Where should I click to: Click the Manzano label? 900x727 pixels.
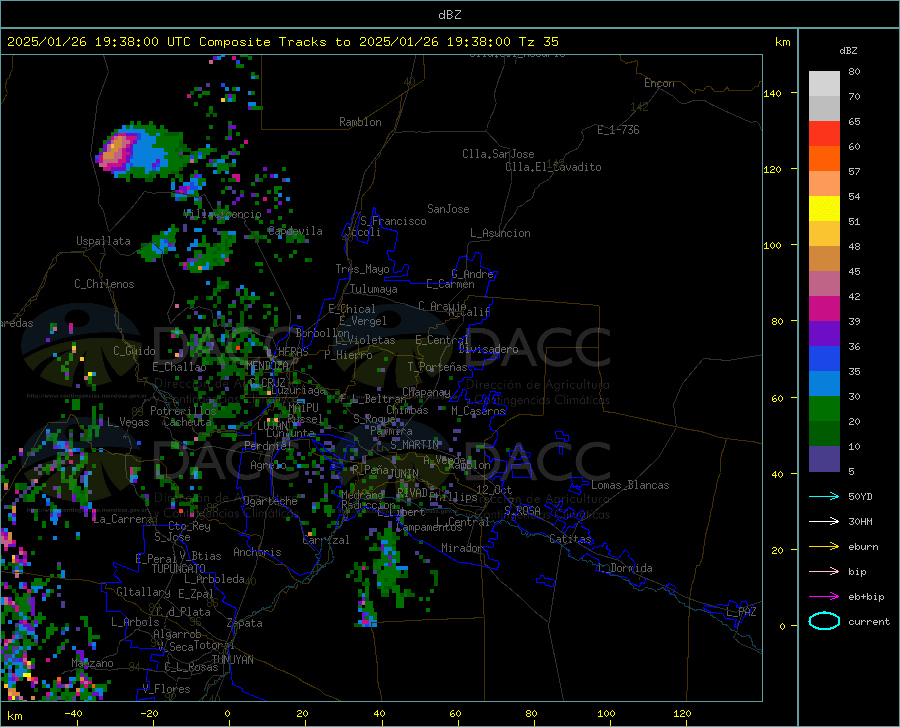(92, 663)
